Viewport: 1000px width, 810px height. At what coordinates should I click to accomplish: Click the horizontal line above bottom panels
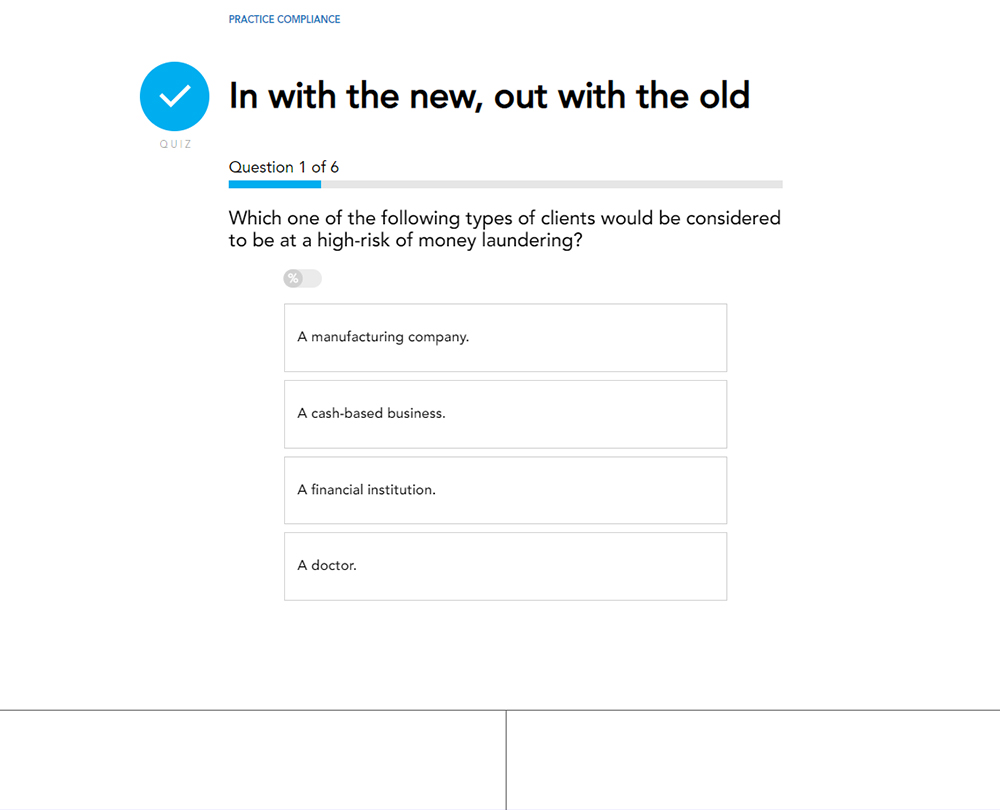point(500,710)
